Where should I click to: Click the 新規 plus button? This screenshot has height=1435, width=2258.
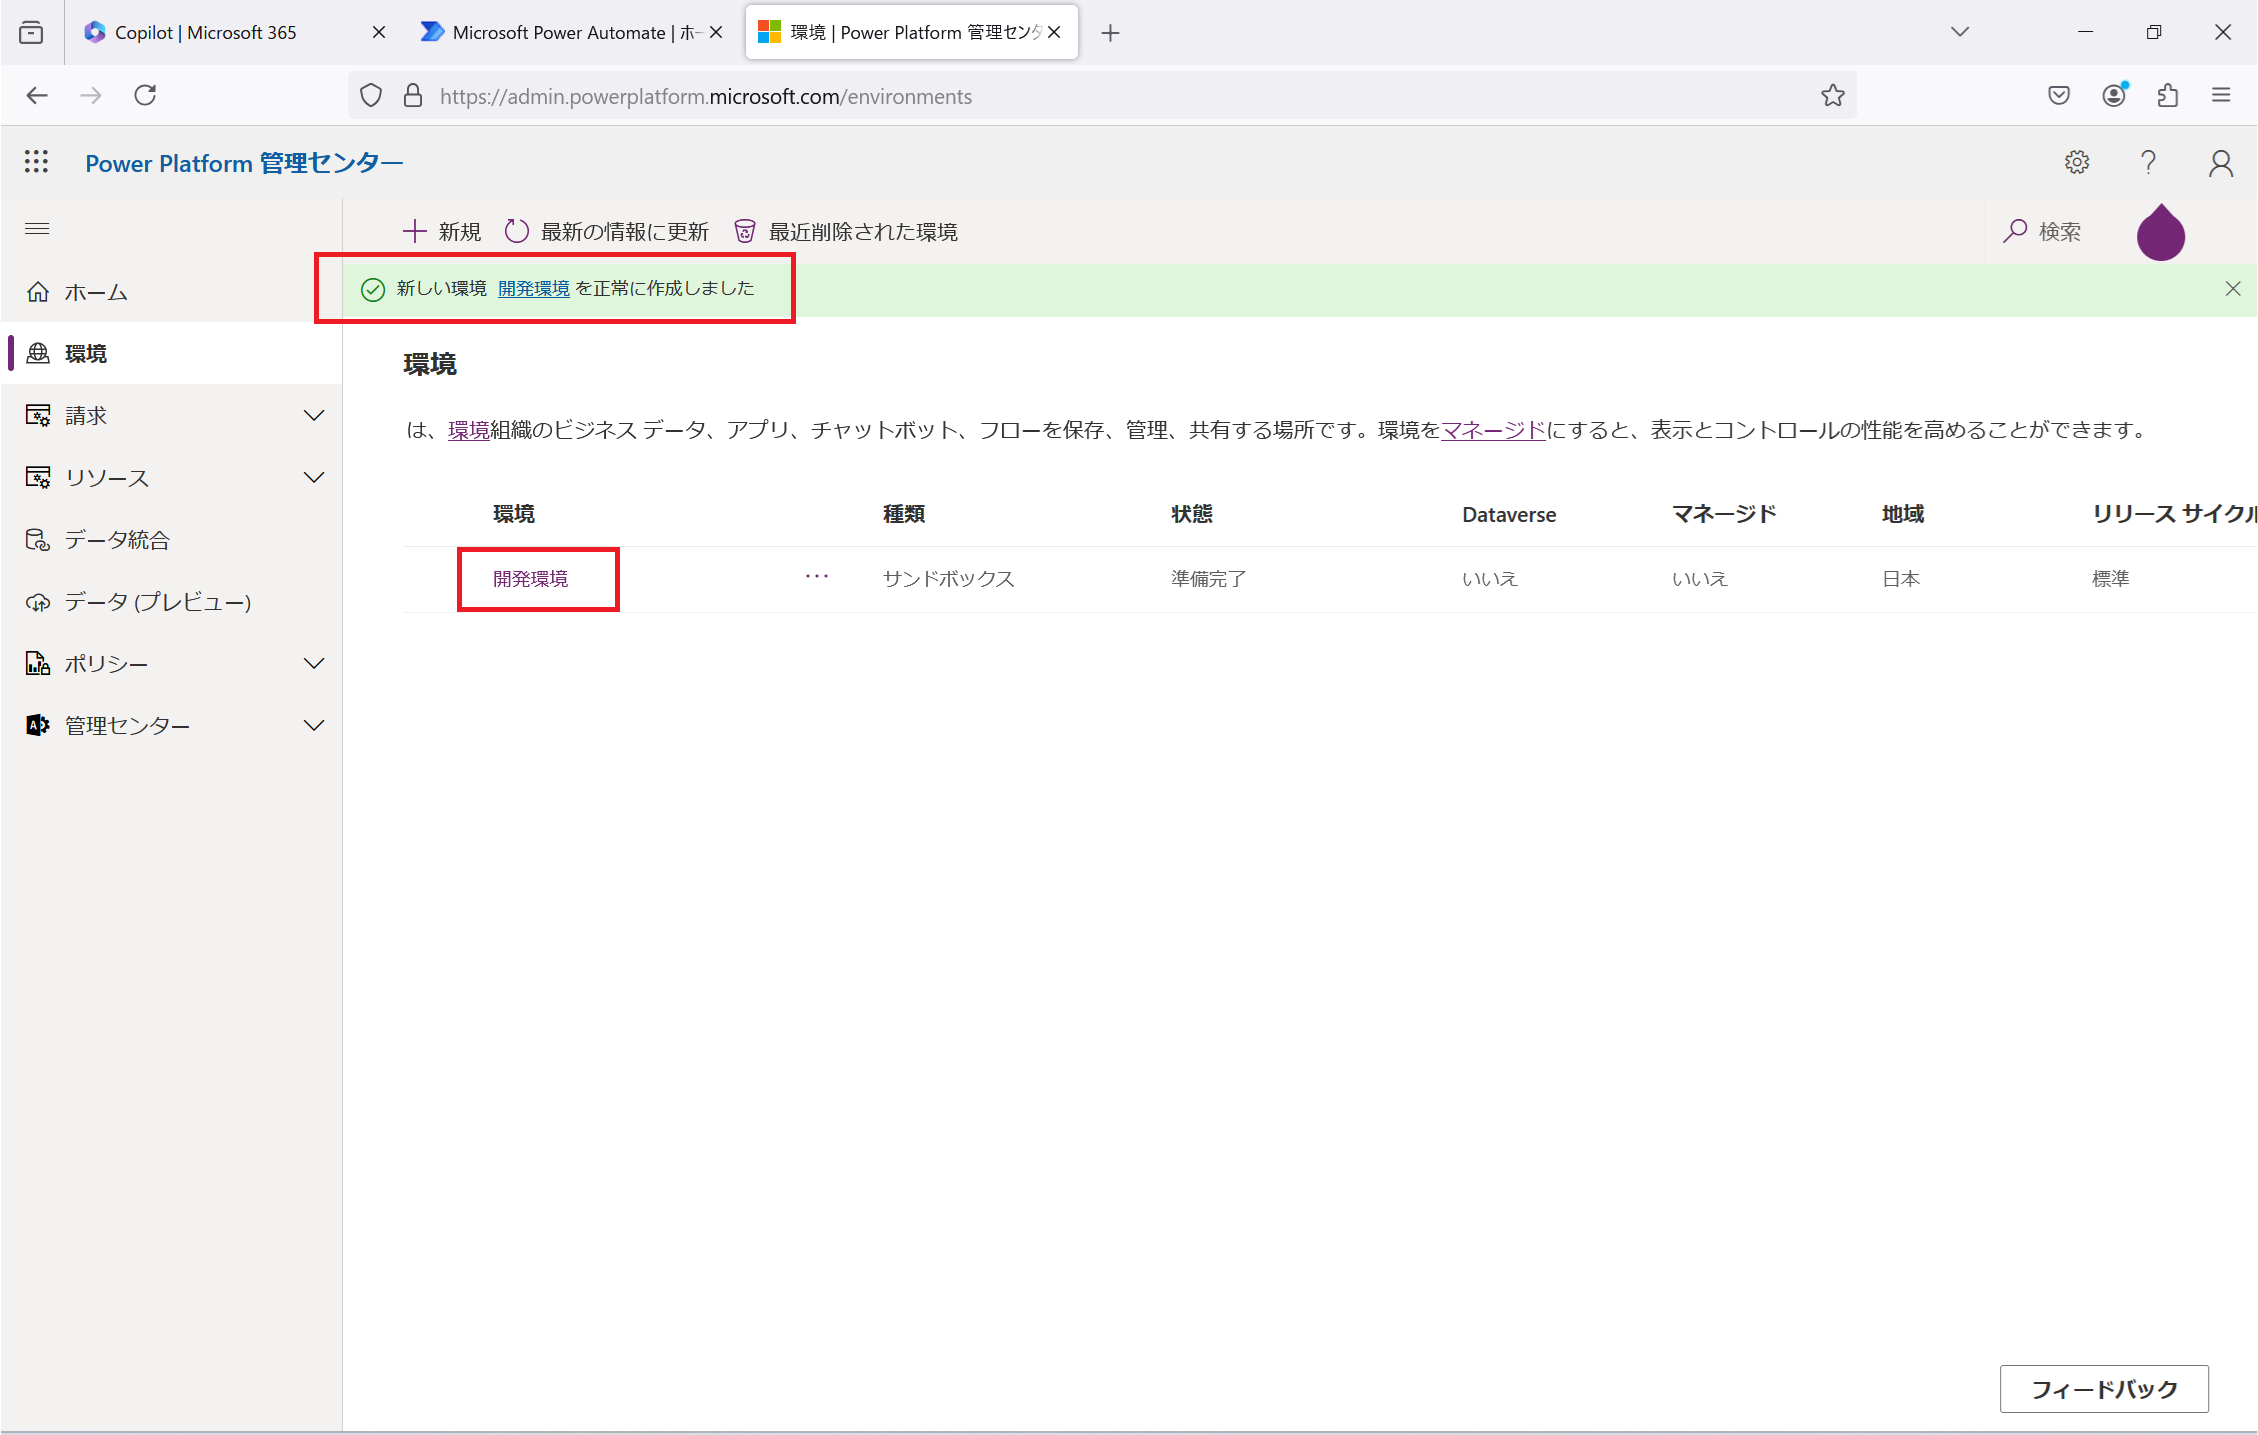pyautogui.click(x=442, y=232)
